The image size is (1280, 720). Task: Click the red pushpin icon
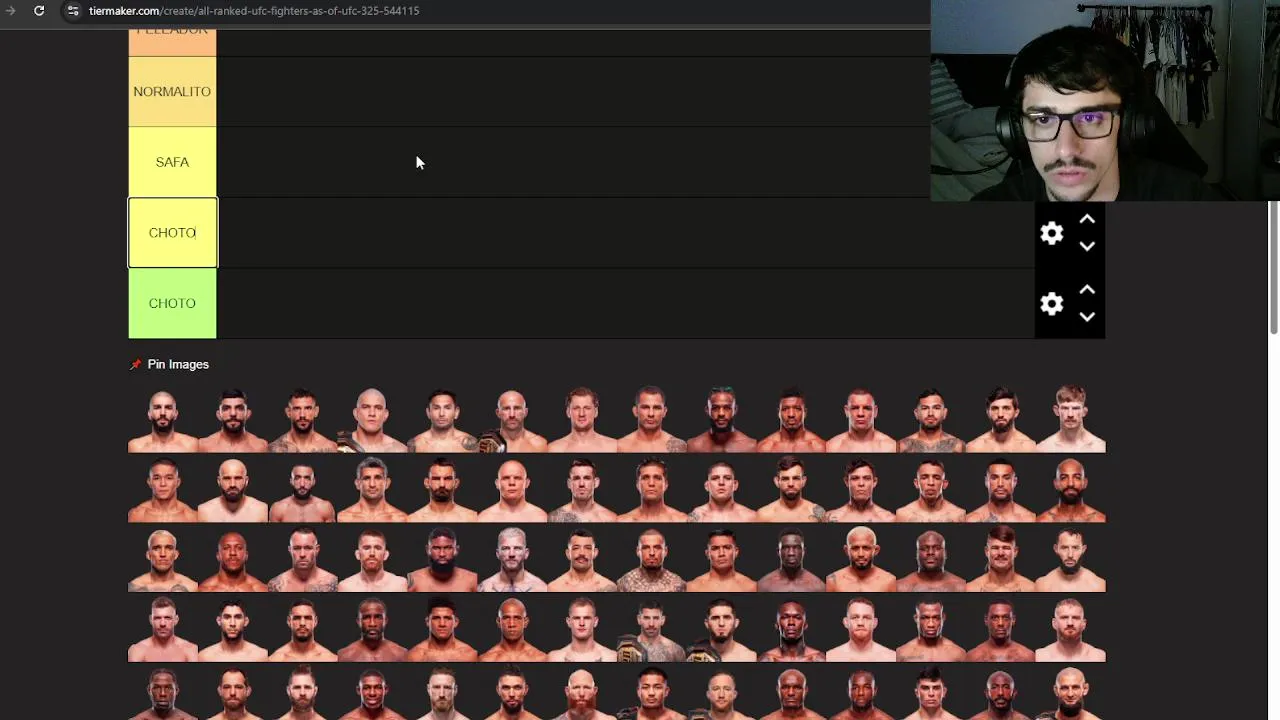136,365
